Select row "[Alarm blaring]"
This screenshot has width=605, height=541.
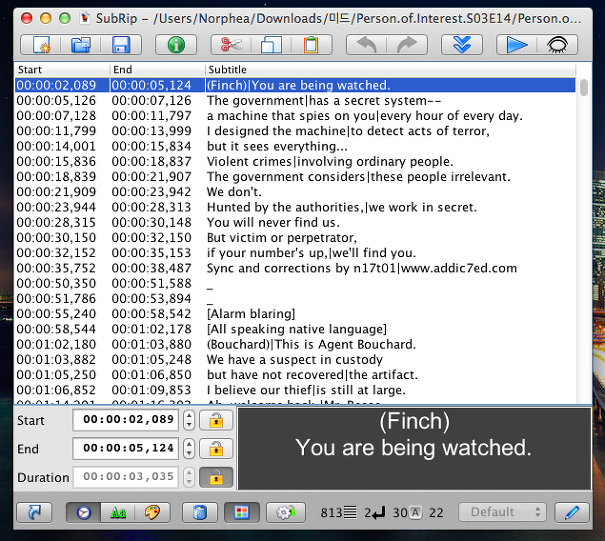tap(295, 314)
